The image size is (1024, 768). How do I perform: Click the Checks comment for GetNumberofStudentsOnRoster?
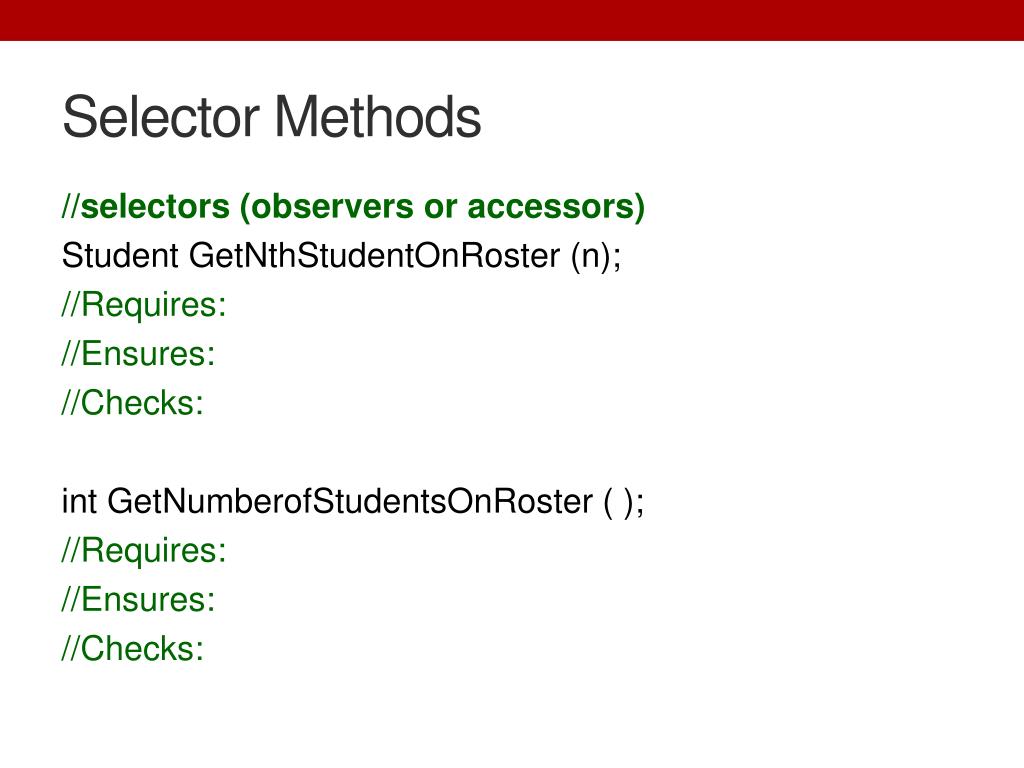(133, 648)
